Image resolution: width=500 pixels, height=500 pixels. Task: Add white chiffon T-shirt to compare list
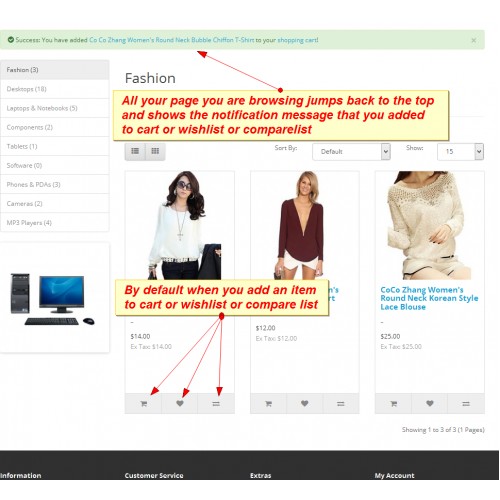pos(216,404)
